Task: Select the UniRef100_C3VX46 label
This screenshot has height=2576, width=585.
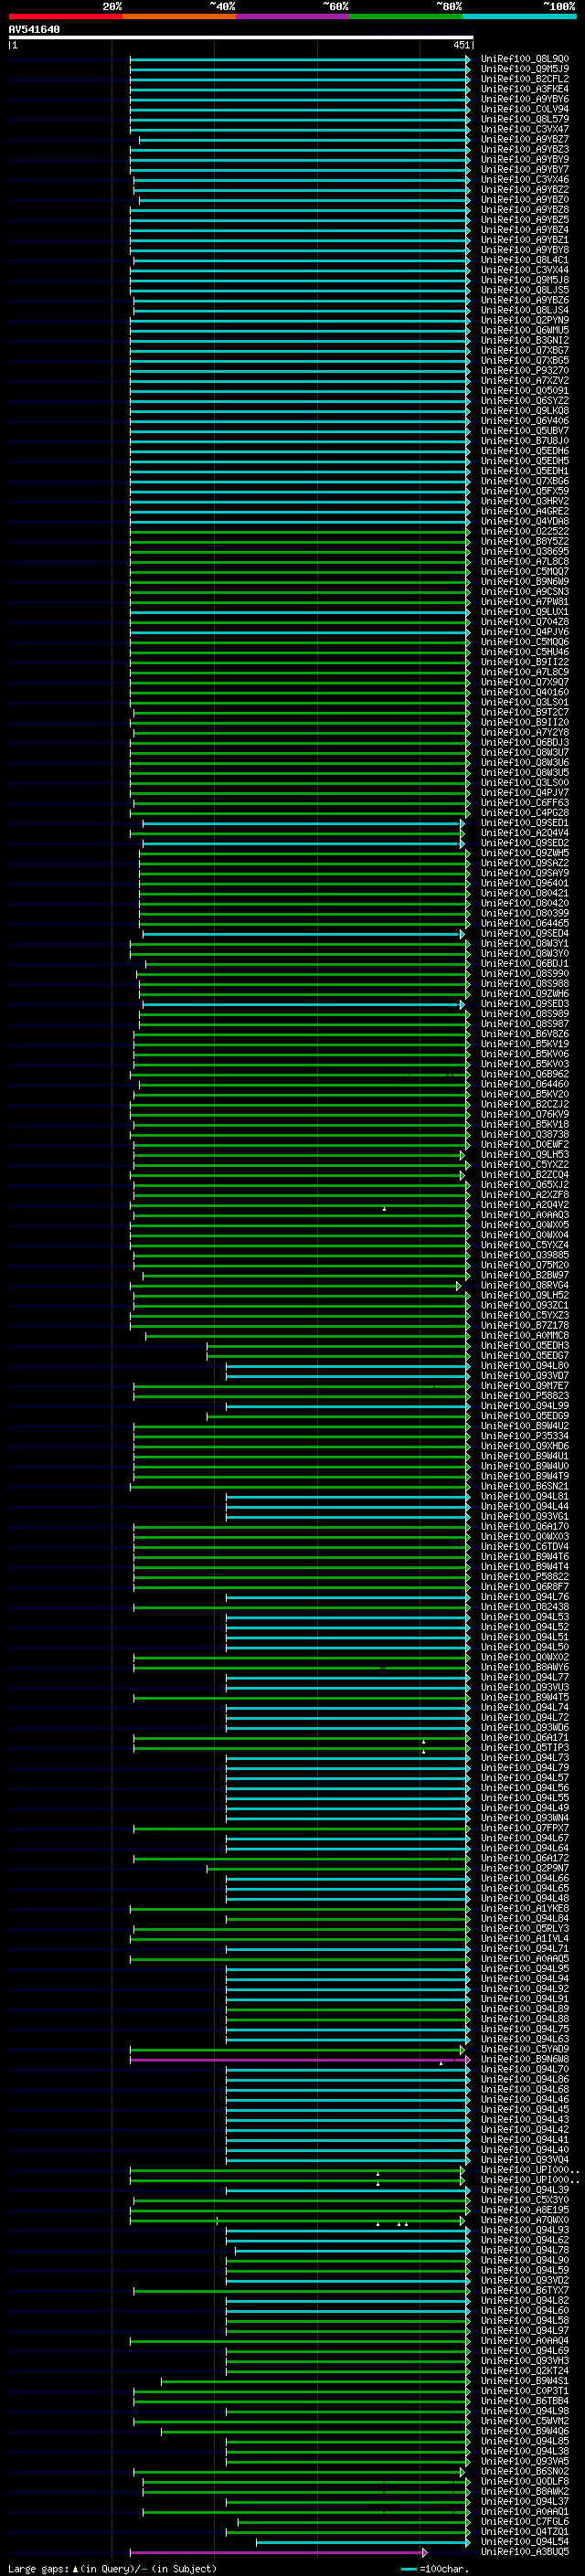Action: (525, 180)
